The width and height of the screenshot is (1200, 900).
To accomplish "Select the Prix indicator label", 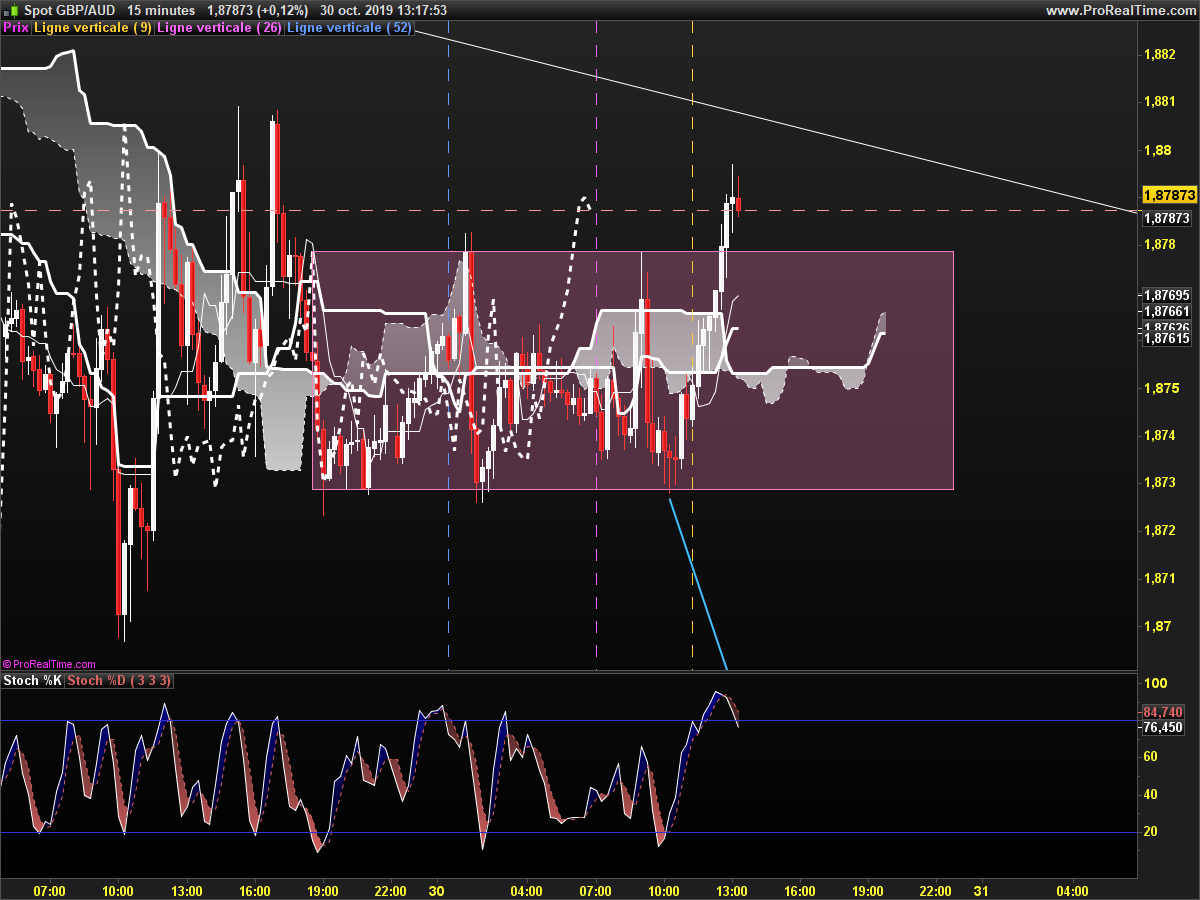I will coord(16,28).
